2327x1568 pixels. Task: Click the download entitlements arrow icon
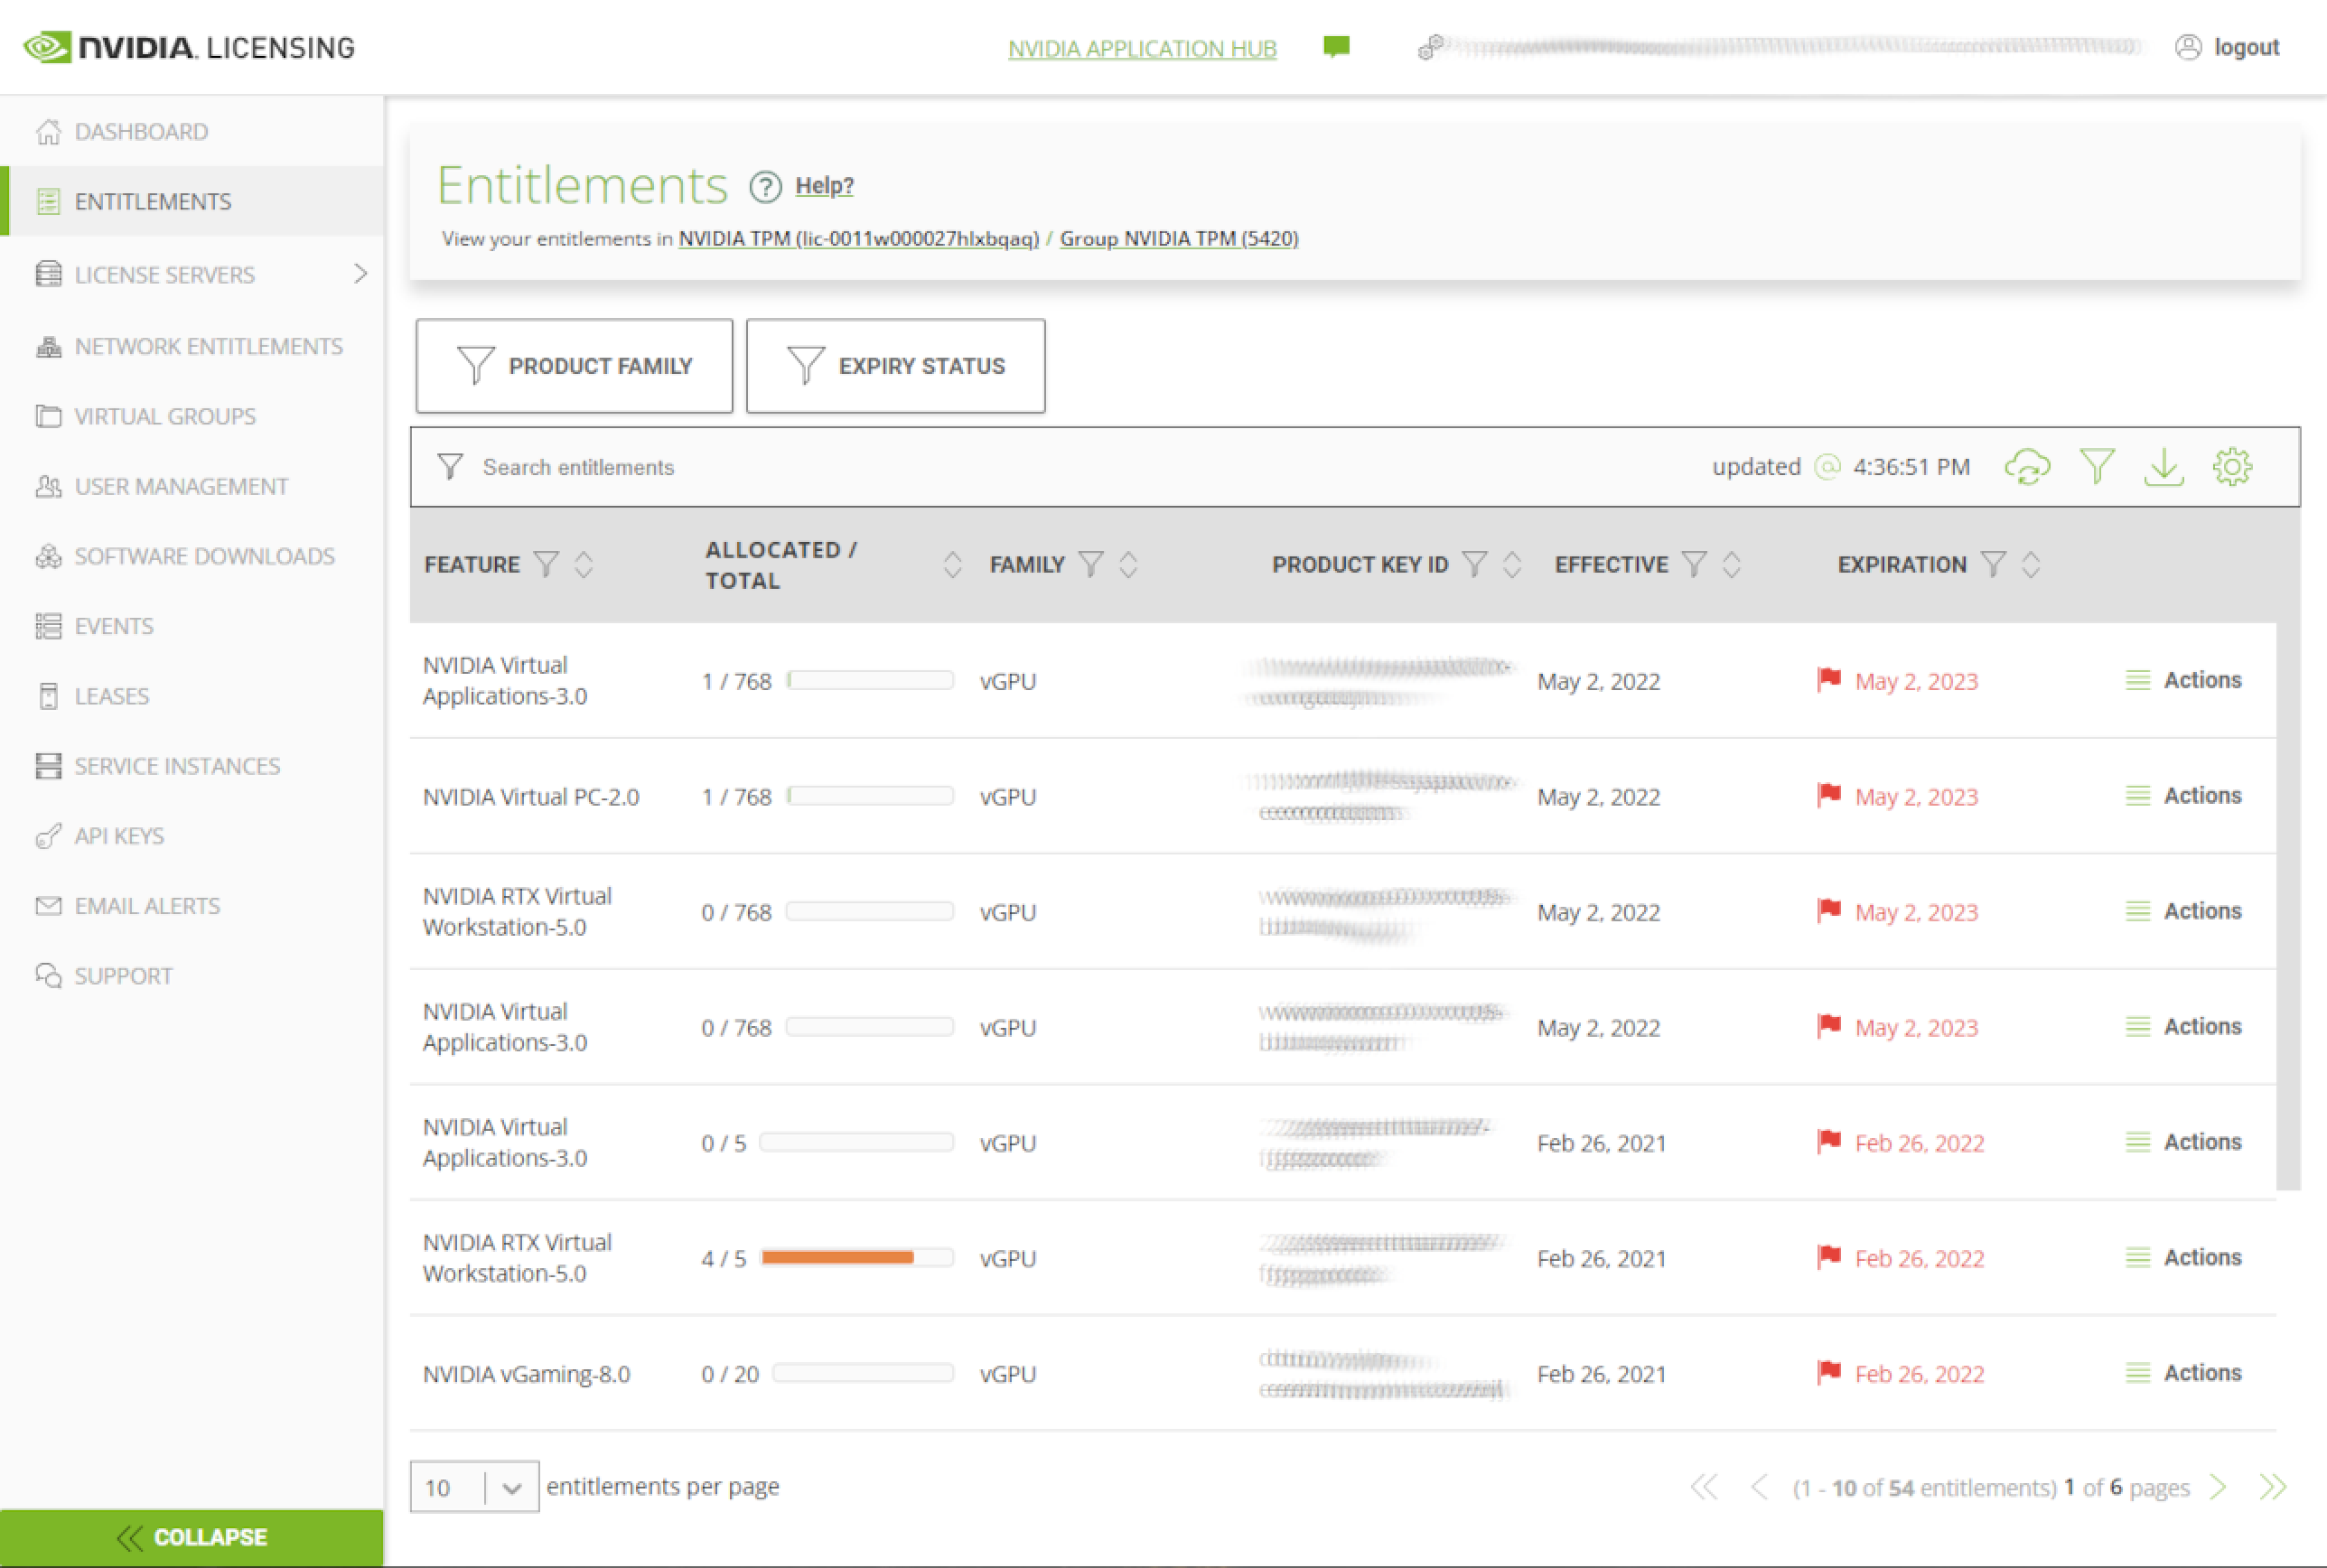[2163, 467]
